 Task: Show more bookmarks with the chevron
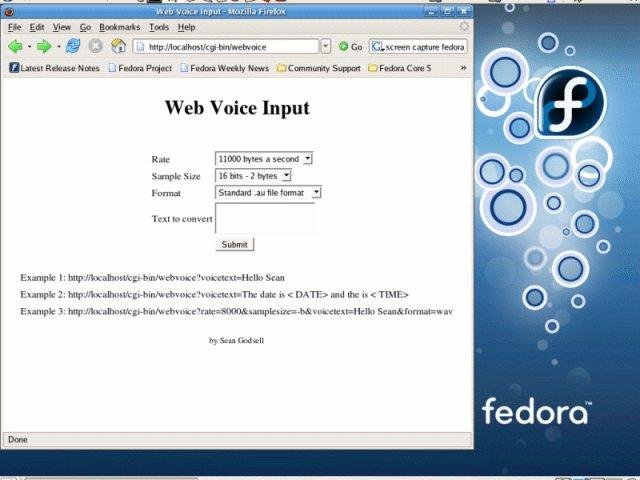463,68
